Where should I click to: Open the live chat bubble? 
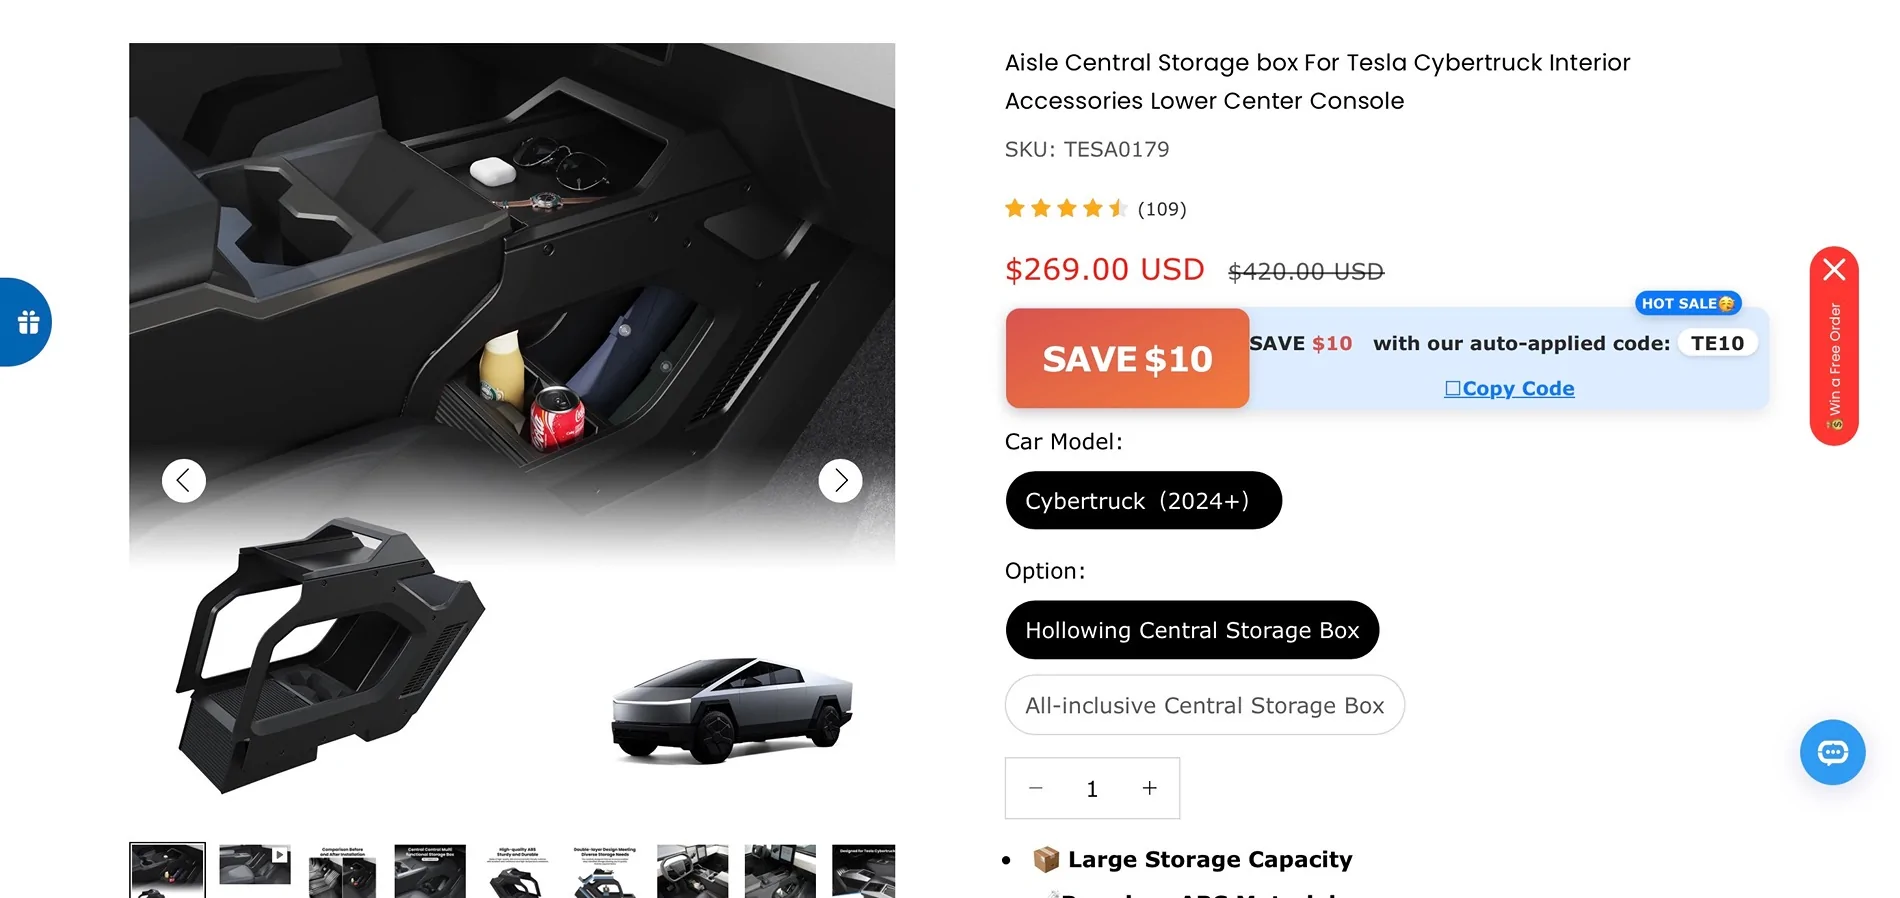click(x=1832, y=752)
